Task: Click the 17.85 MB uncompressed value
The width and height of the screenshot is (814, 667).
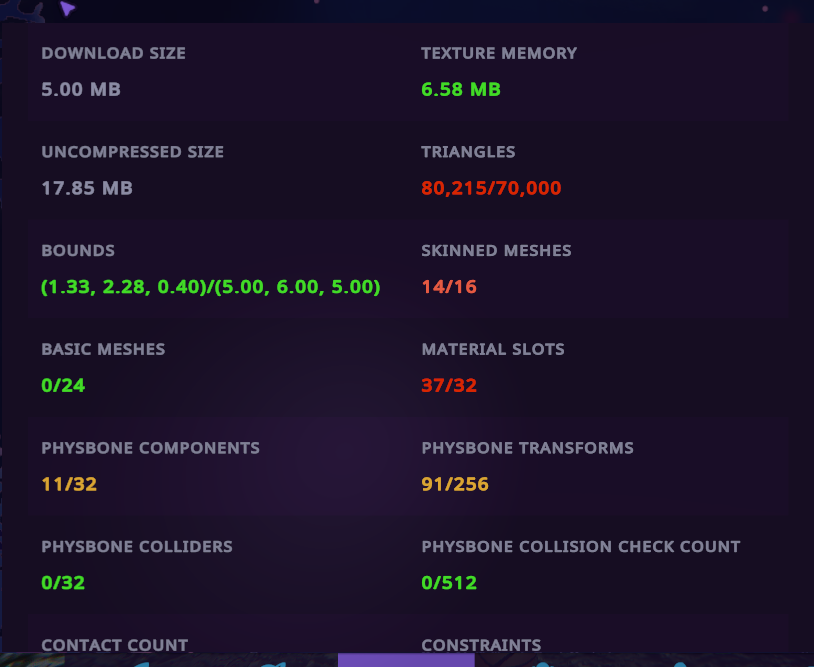Action: pos(87,188)
